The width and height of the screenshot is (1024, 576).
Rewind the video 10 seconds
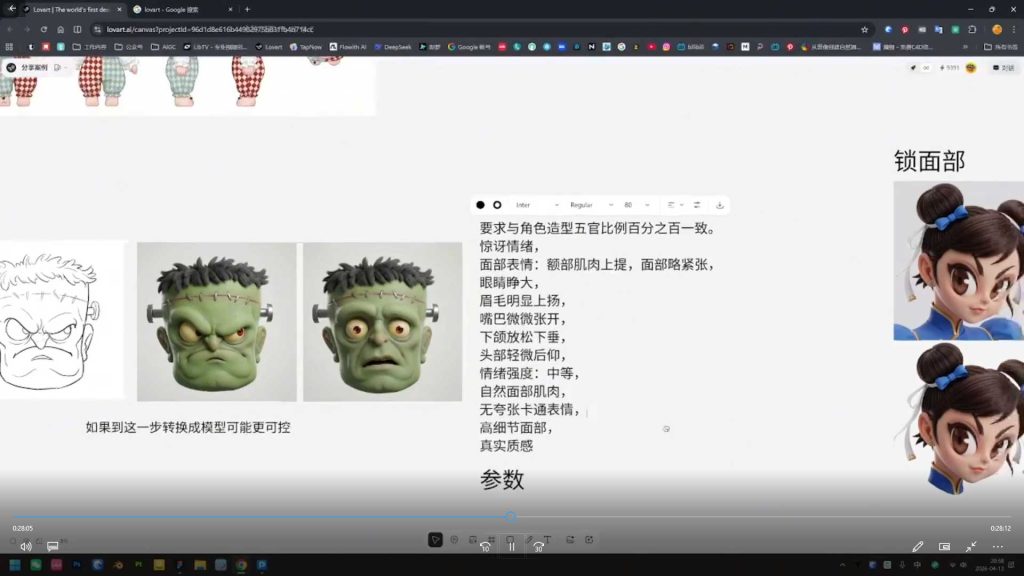tap(485, 547)
